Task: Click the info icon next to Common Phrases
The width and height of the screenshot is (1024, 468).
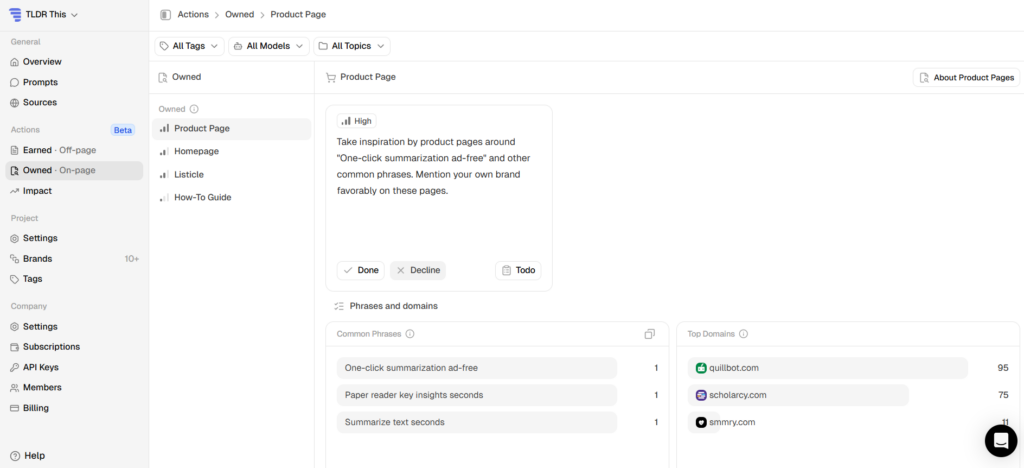Action: click(x=410, y=334)
